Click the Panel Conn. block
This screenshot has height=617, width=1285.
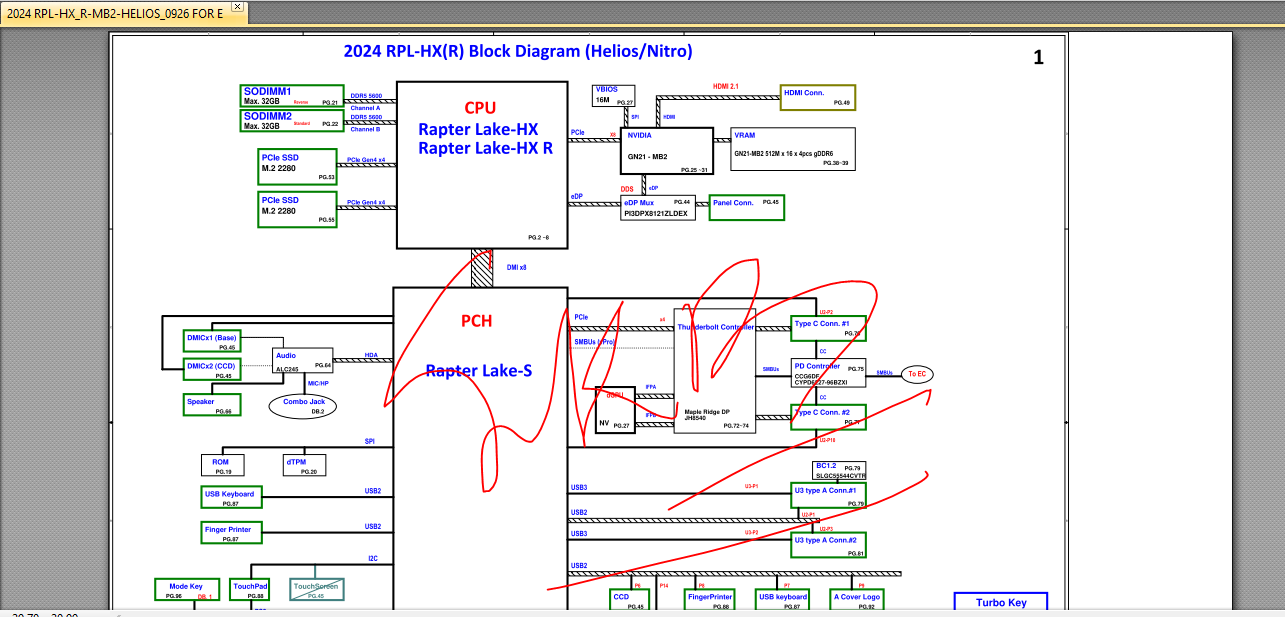747,208
